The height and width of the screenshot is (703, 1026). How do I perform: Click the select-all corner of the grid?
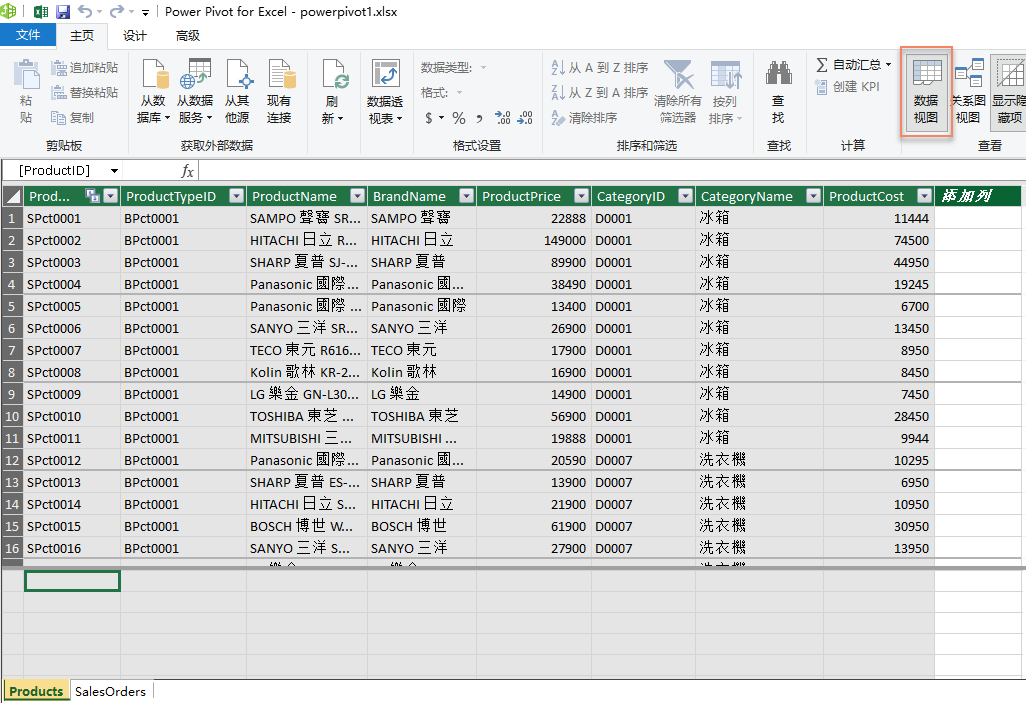point(12,196)
